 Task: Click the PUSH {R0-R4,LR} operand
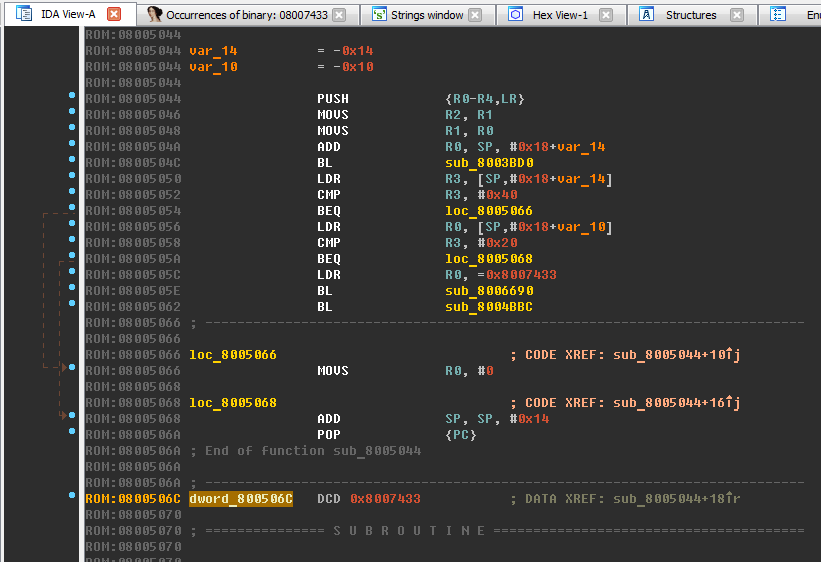point(485,99)
